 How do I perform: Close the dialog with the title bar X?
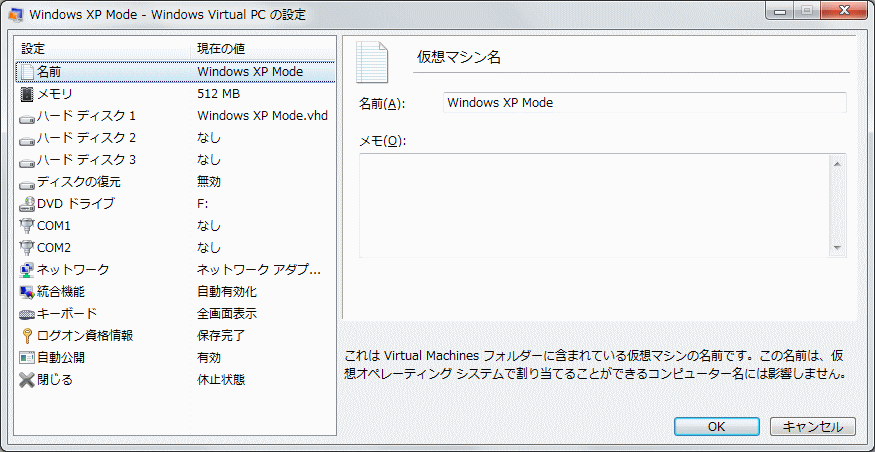(844, 11)
